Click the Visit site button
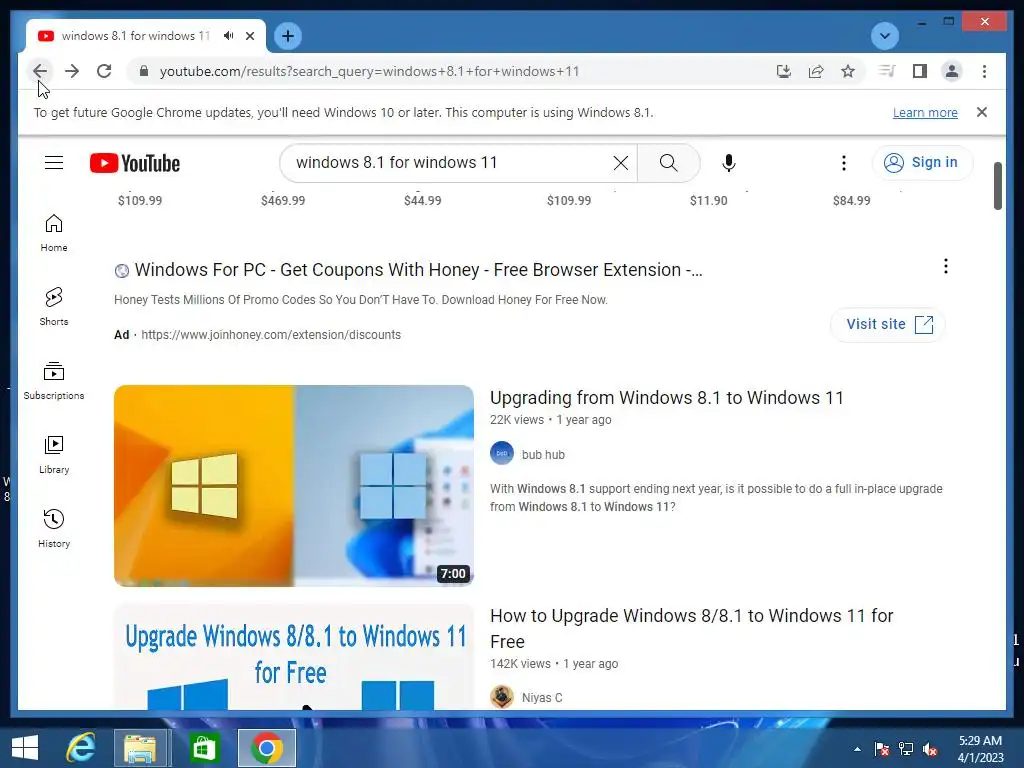The height and width of the screenshot is (768, 1024). [x=888, y=325]
